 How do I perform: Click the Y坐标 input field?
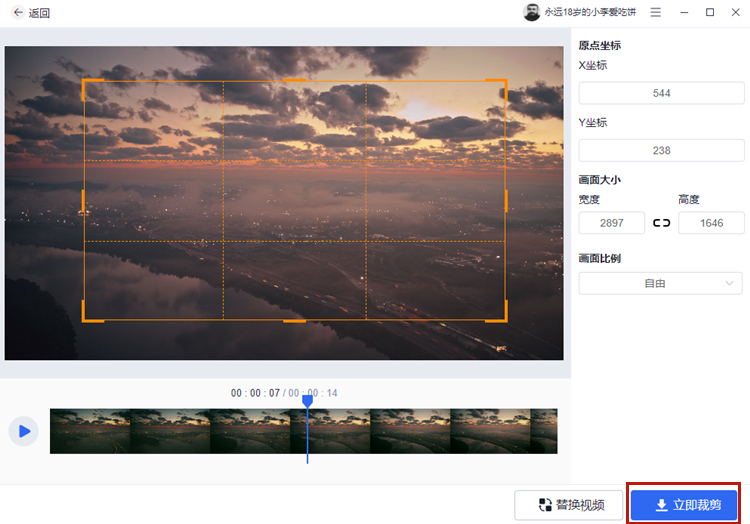[x=661, y=151]
